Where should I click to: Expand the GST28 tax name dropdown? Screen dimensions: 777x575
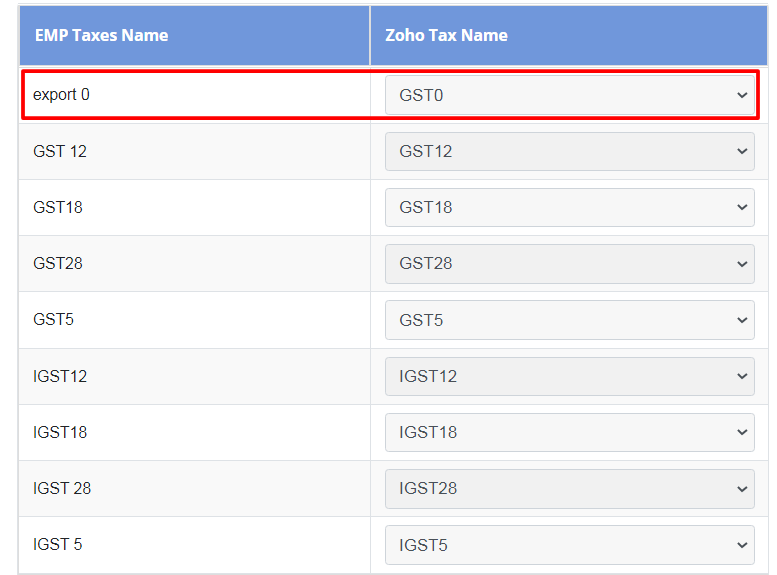[569, 264]
